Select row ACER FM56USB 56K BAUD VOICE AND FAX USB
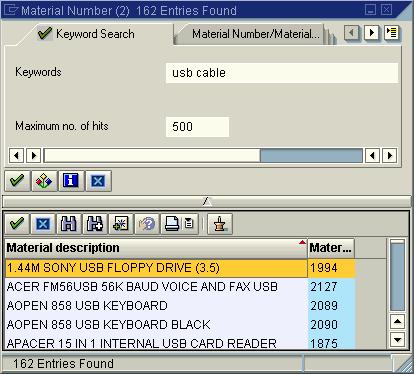The width and height of the screenshot is (414, 374). [156, 287]
